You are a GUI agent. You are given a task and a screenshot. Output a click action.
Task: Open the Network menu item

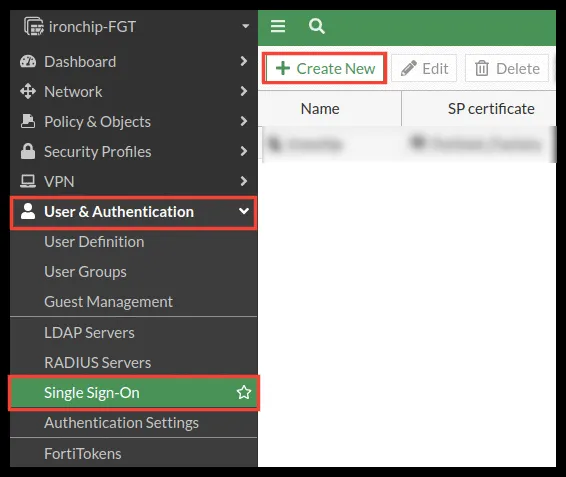134,92
